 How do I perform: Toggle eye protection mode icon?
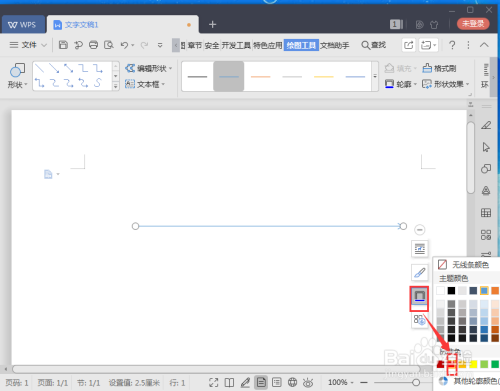tap(308, 382)
